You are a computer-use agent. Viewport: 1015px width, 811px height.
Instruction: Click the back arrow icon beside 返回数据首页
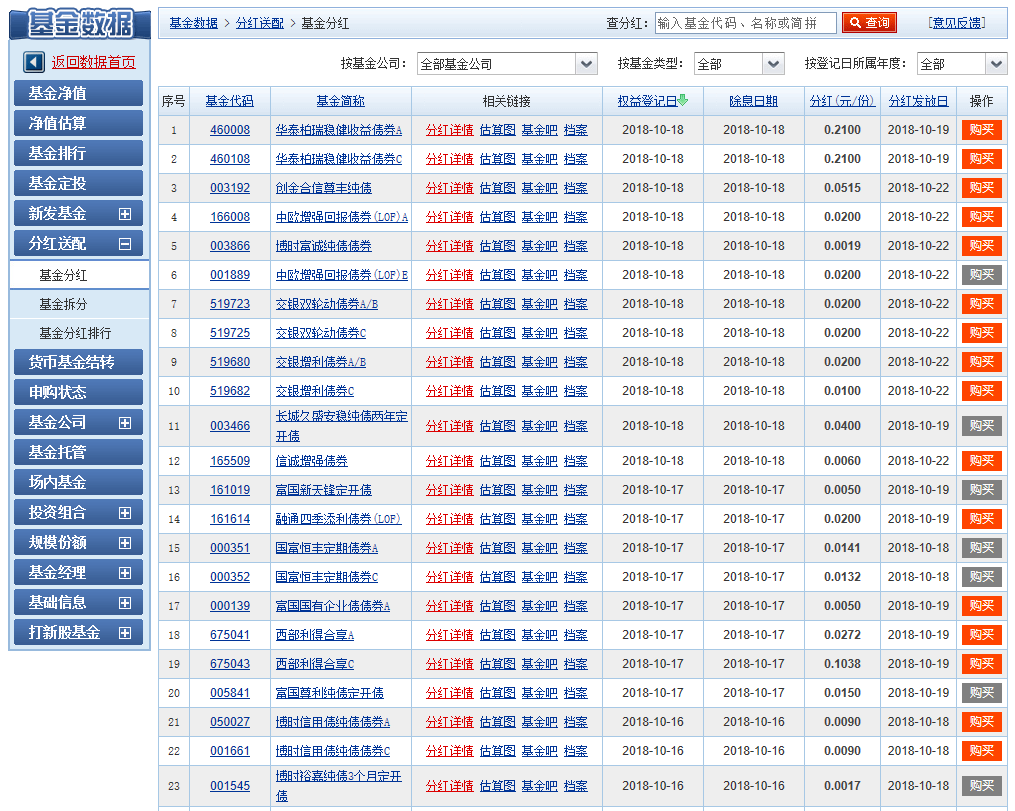click(34, 62)
